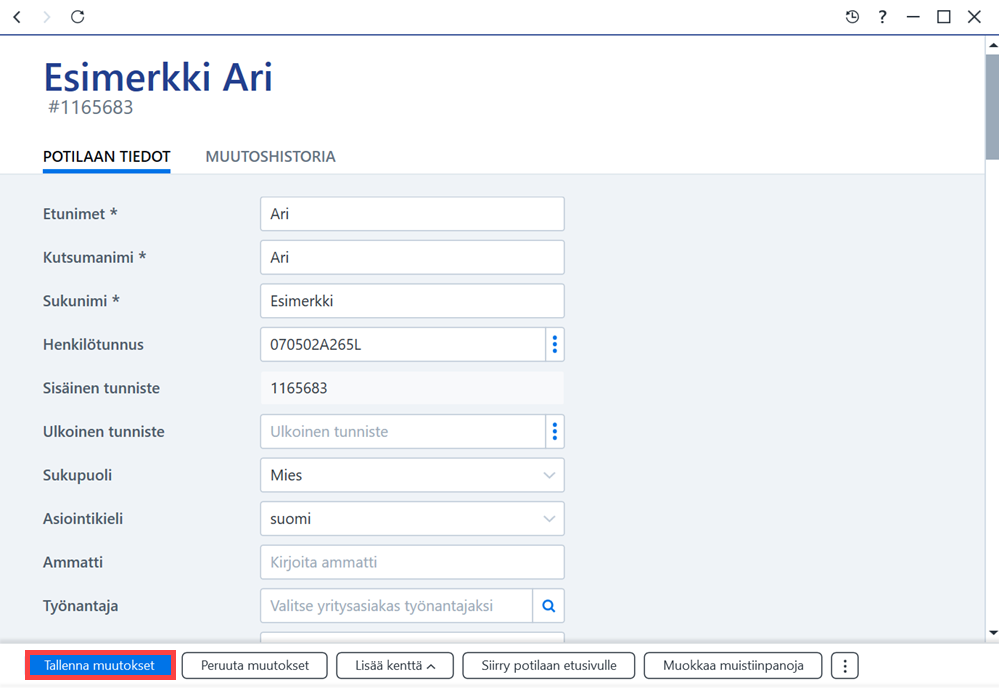999x688 pixels.
Task: Open the bottom bar more-actions kebab button
Action: tap(845, 666)
